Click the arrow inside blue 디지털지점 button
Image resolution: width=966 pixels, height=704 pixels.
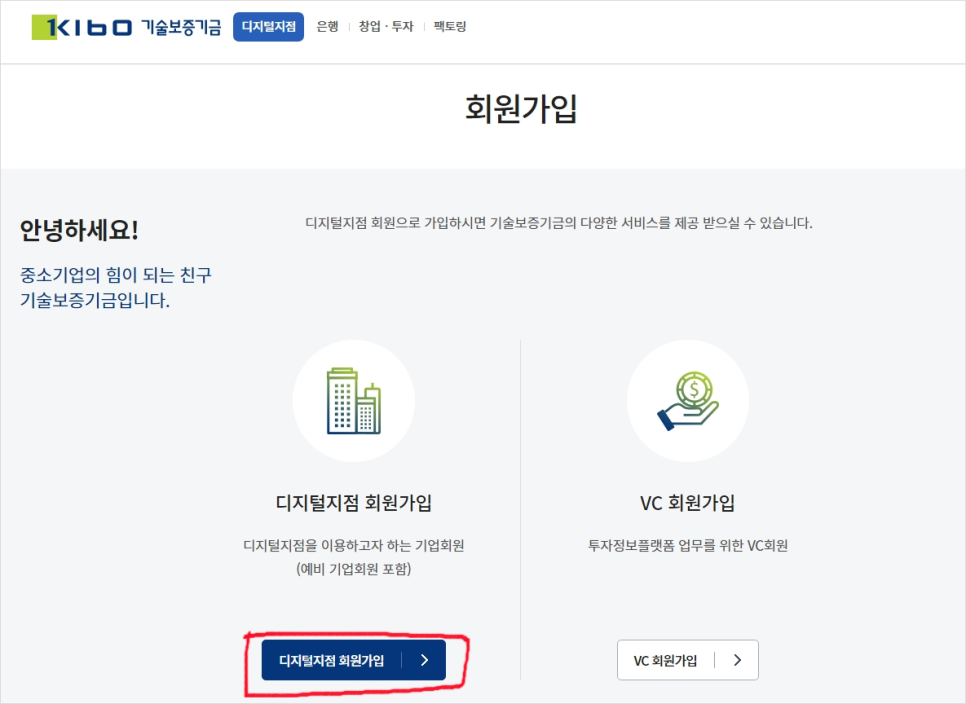[424, 660]
